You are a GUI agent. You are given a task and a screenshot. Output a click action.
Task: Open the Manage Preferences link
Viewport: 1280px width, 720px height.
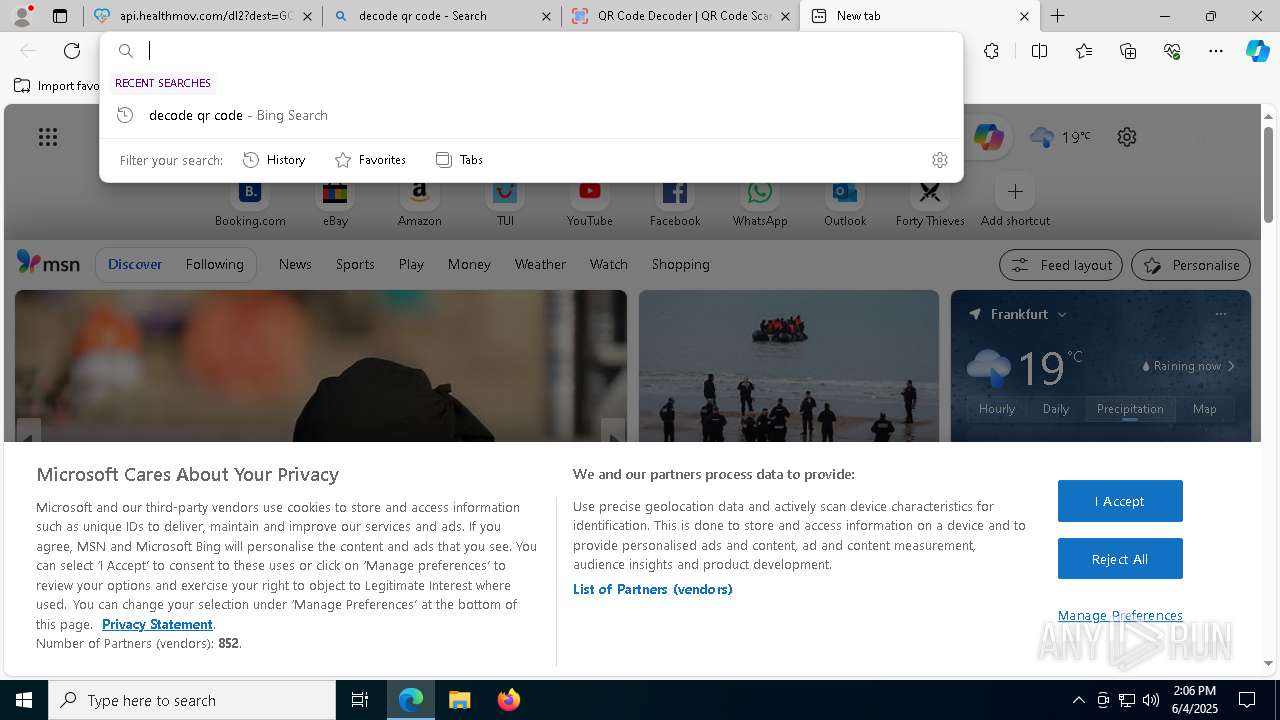point(1120,615)
